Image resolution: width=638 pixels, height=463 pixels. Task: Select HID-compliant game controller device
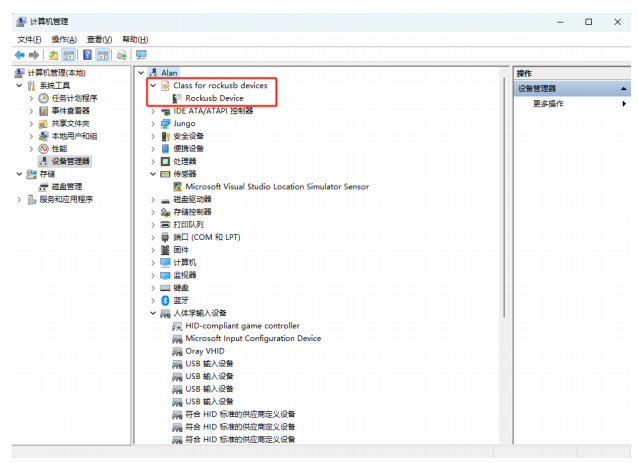pyautogui.click(x=242, y=325)
